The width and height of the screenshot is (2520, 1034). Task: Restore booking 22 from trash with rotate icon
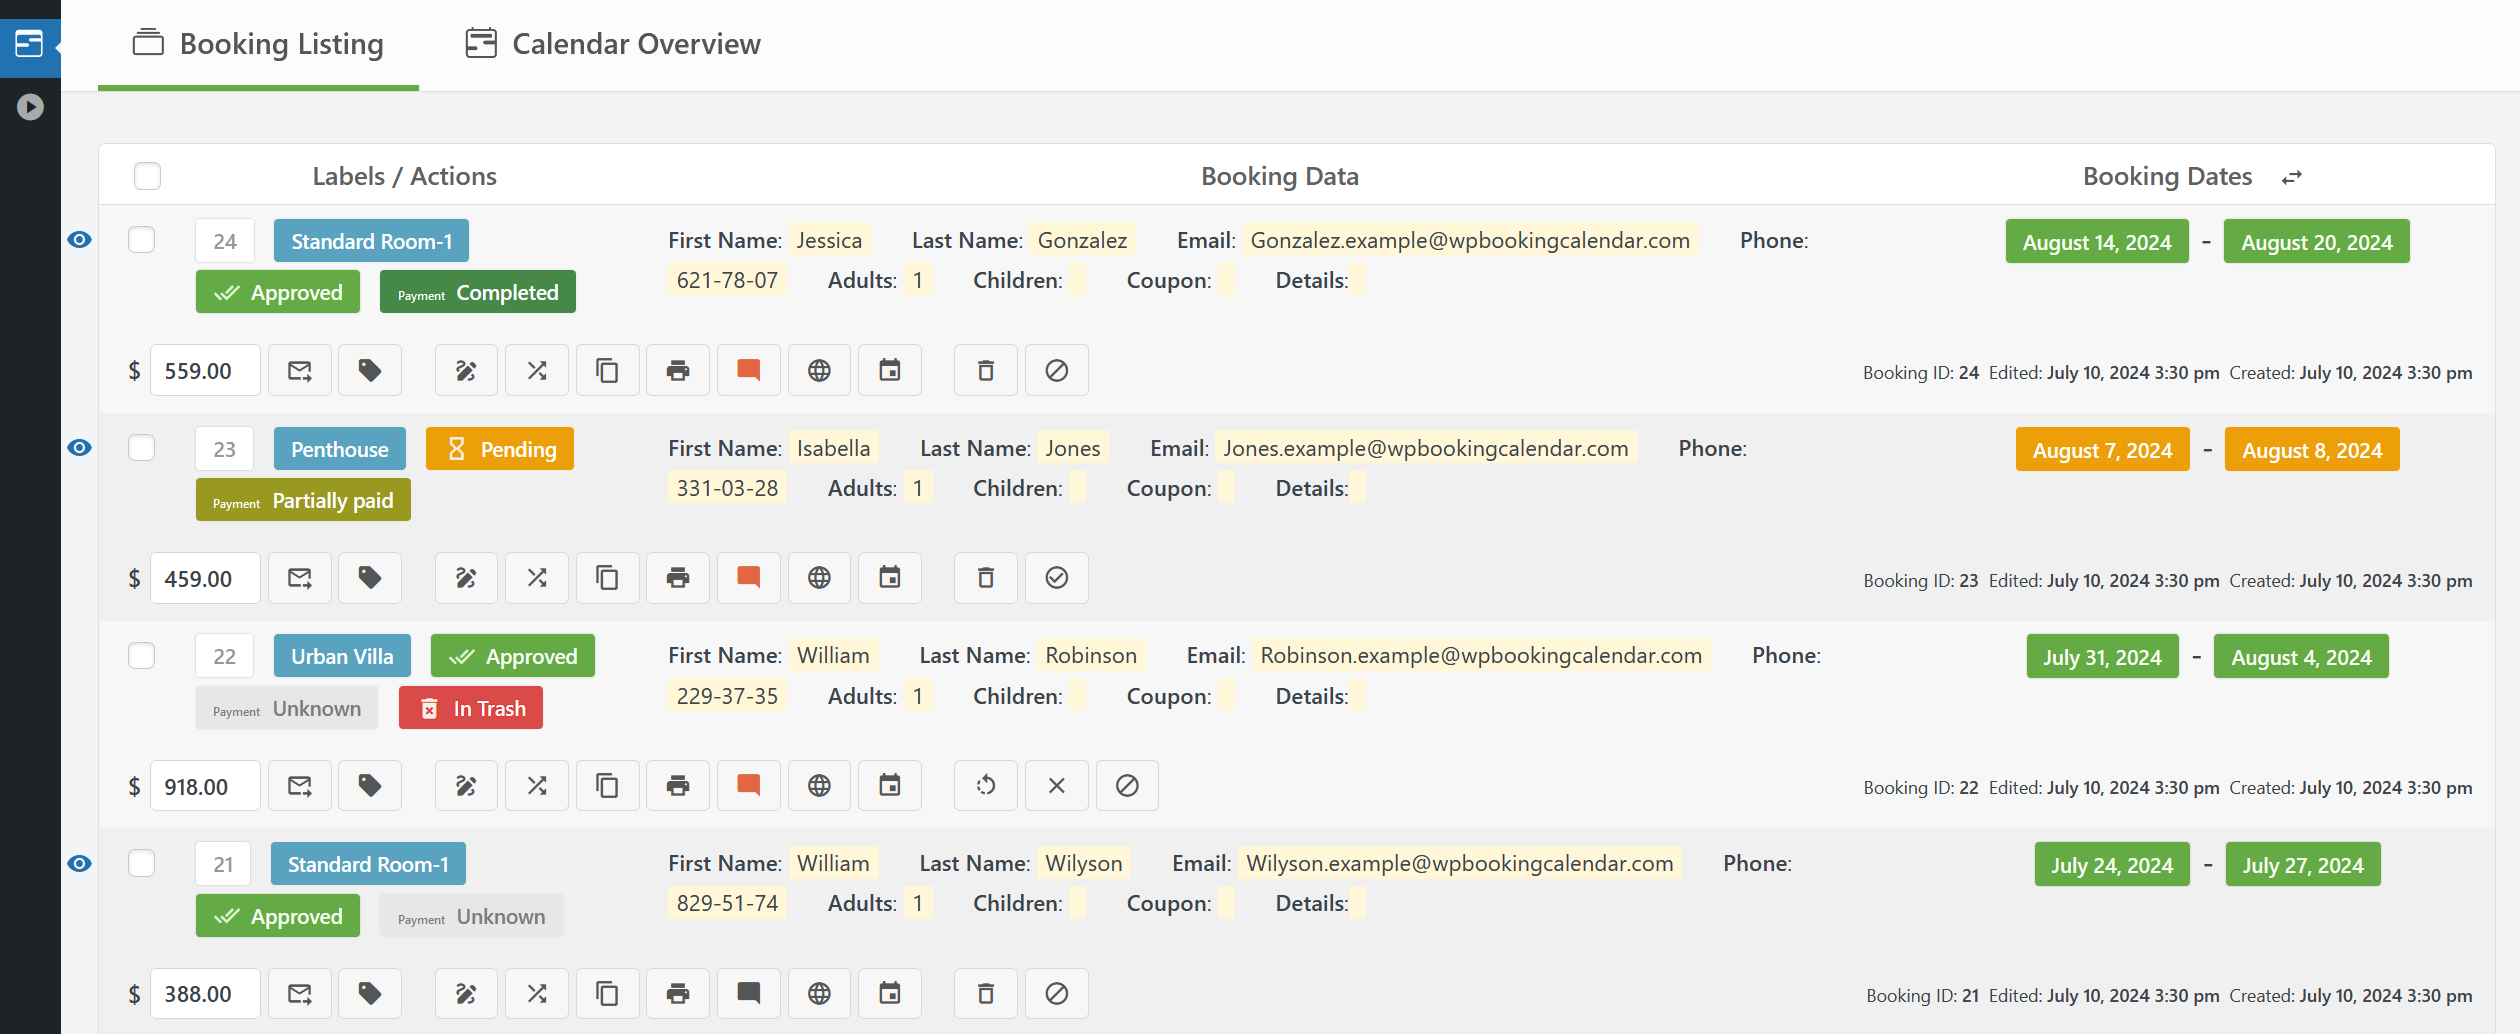985,786
